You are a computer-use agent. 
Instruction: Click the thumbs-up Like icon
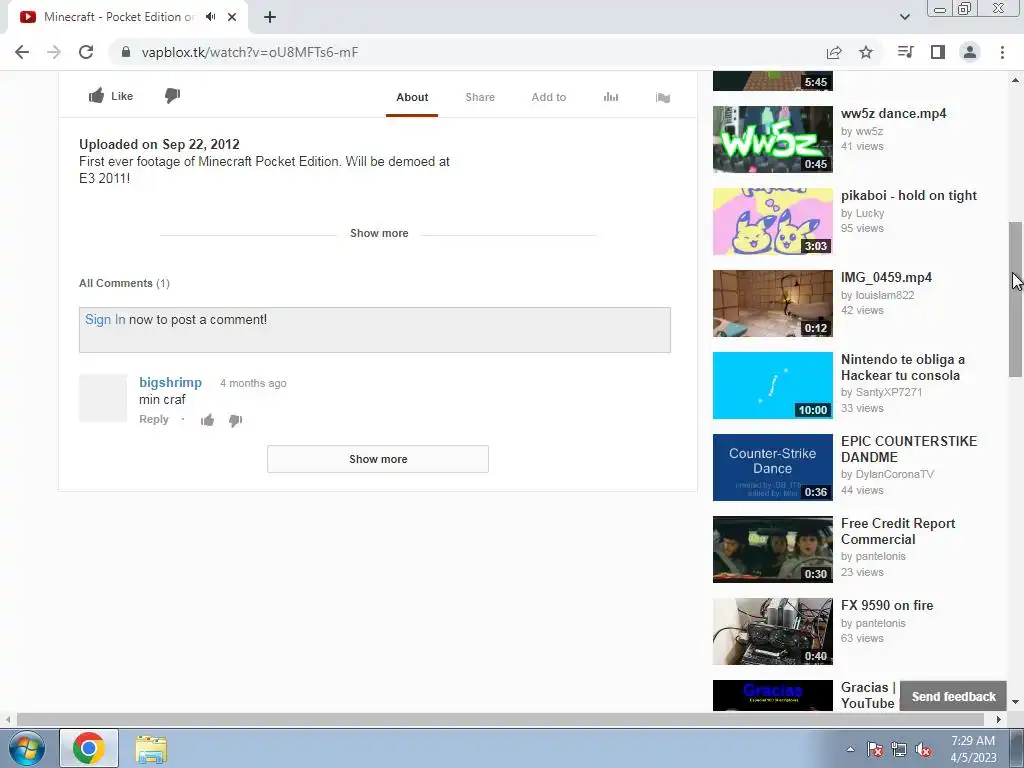(x=96, y=96)
